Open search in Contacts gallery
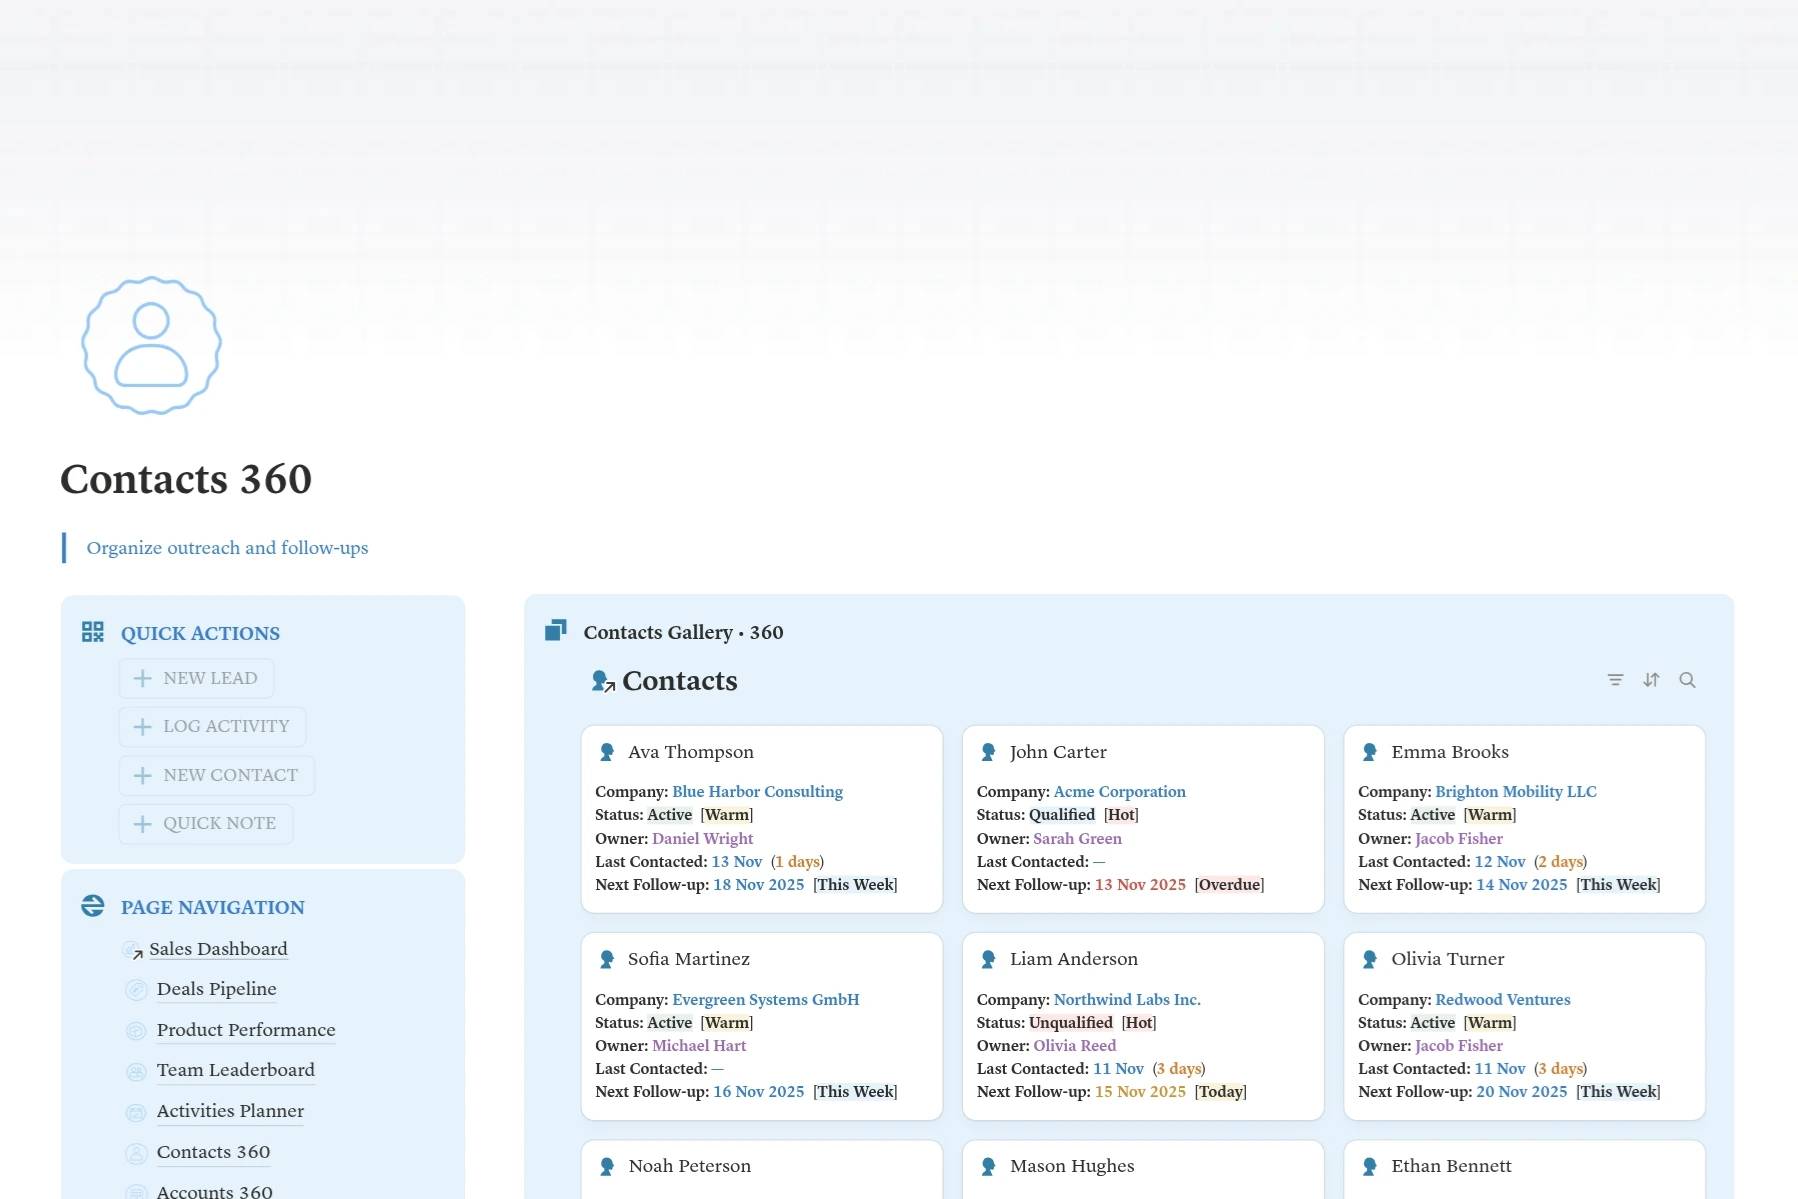The image size is (1798, 1199). click(1687, 680)
